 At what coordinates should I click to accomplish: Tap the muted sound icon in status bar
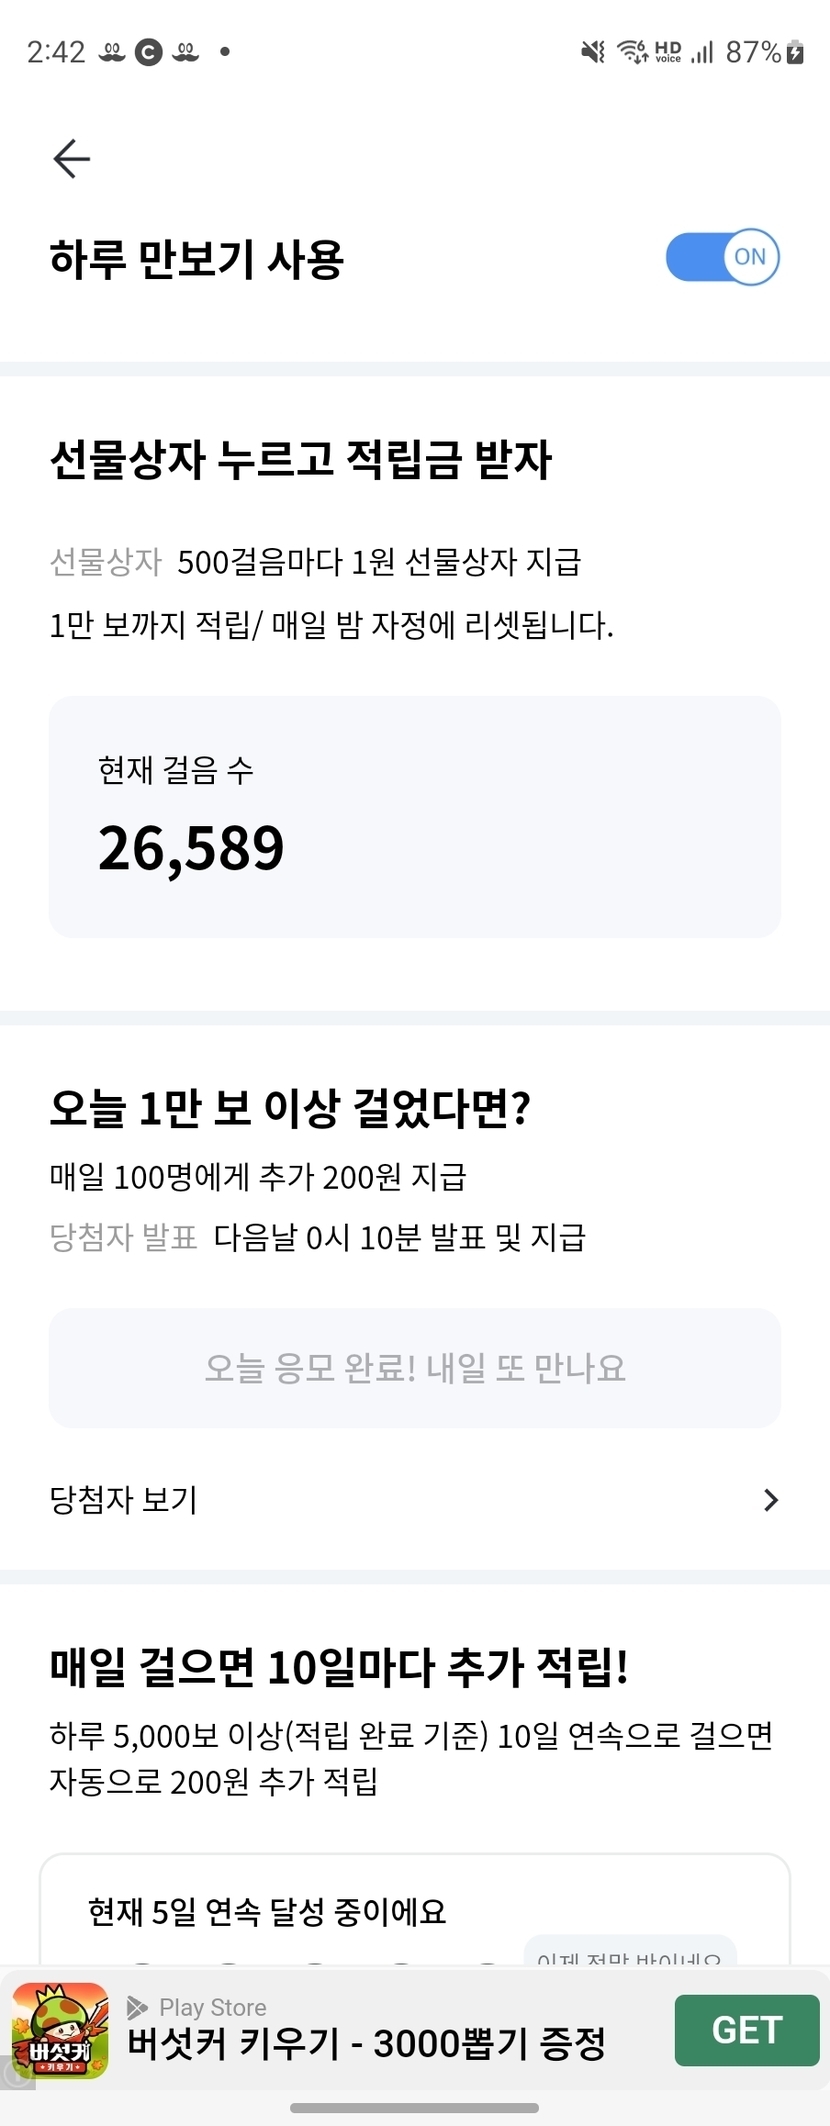(593, 52)
